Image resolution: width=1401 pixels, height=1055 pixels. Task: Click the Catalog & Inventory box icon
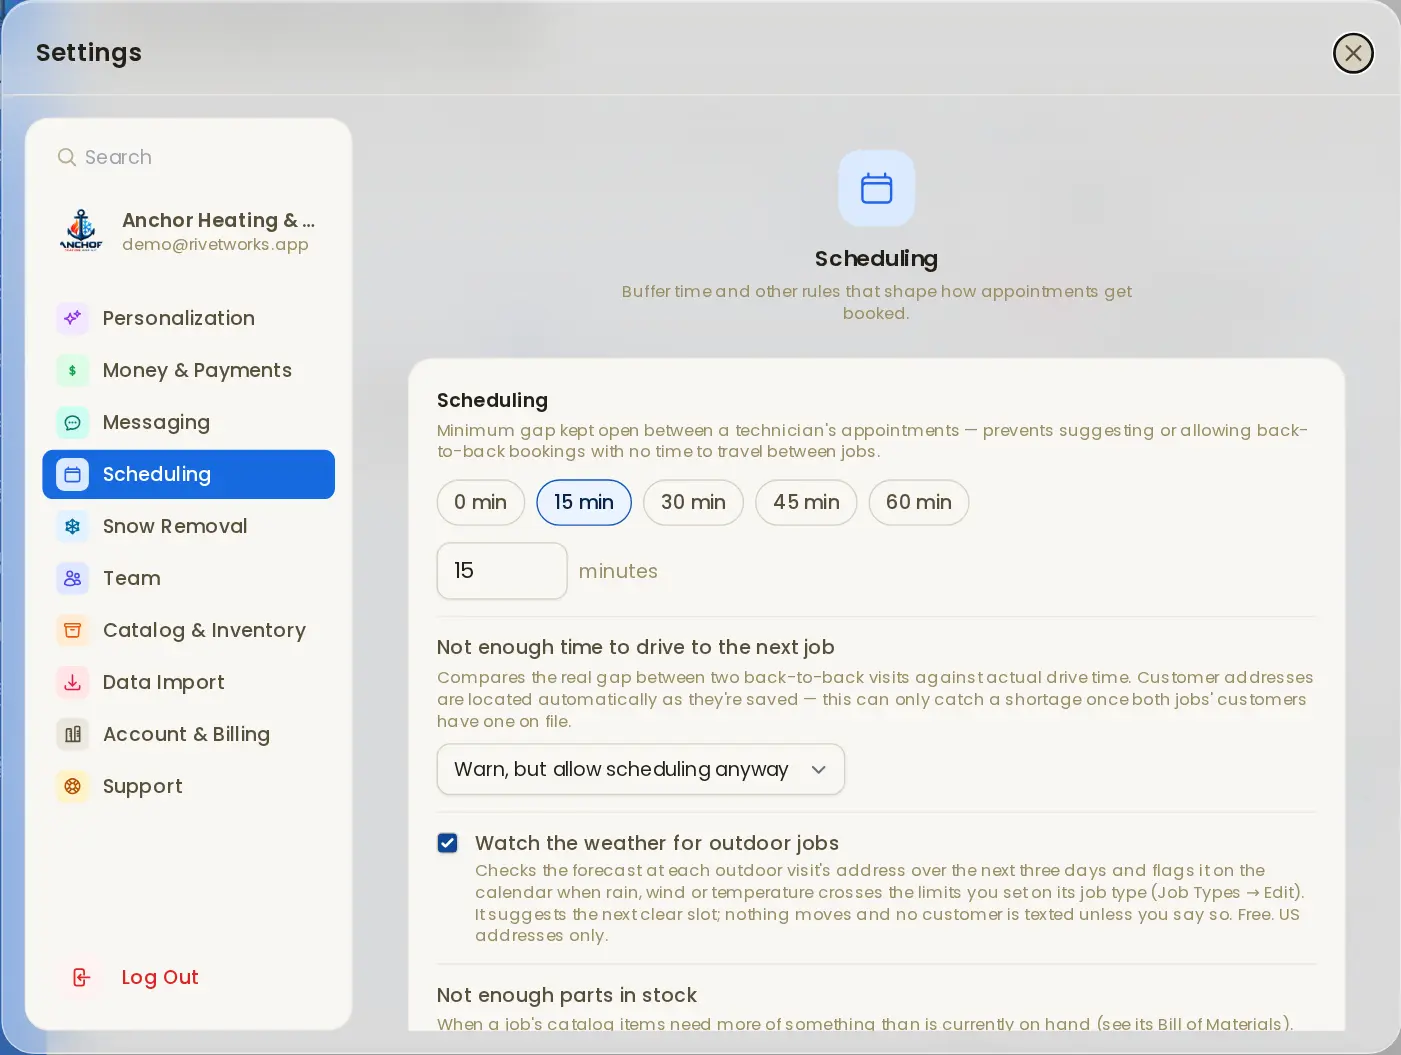[73, 630]
